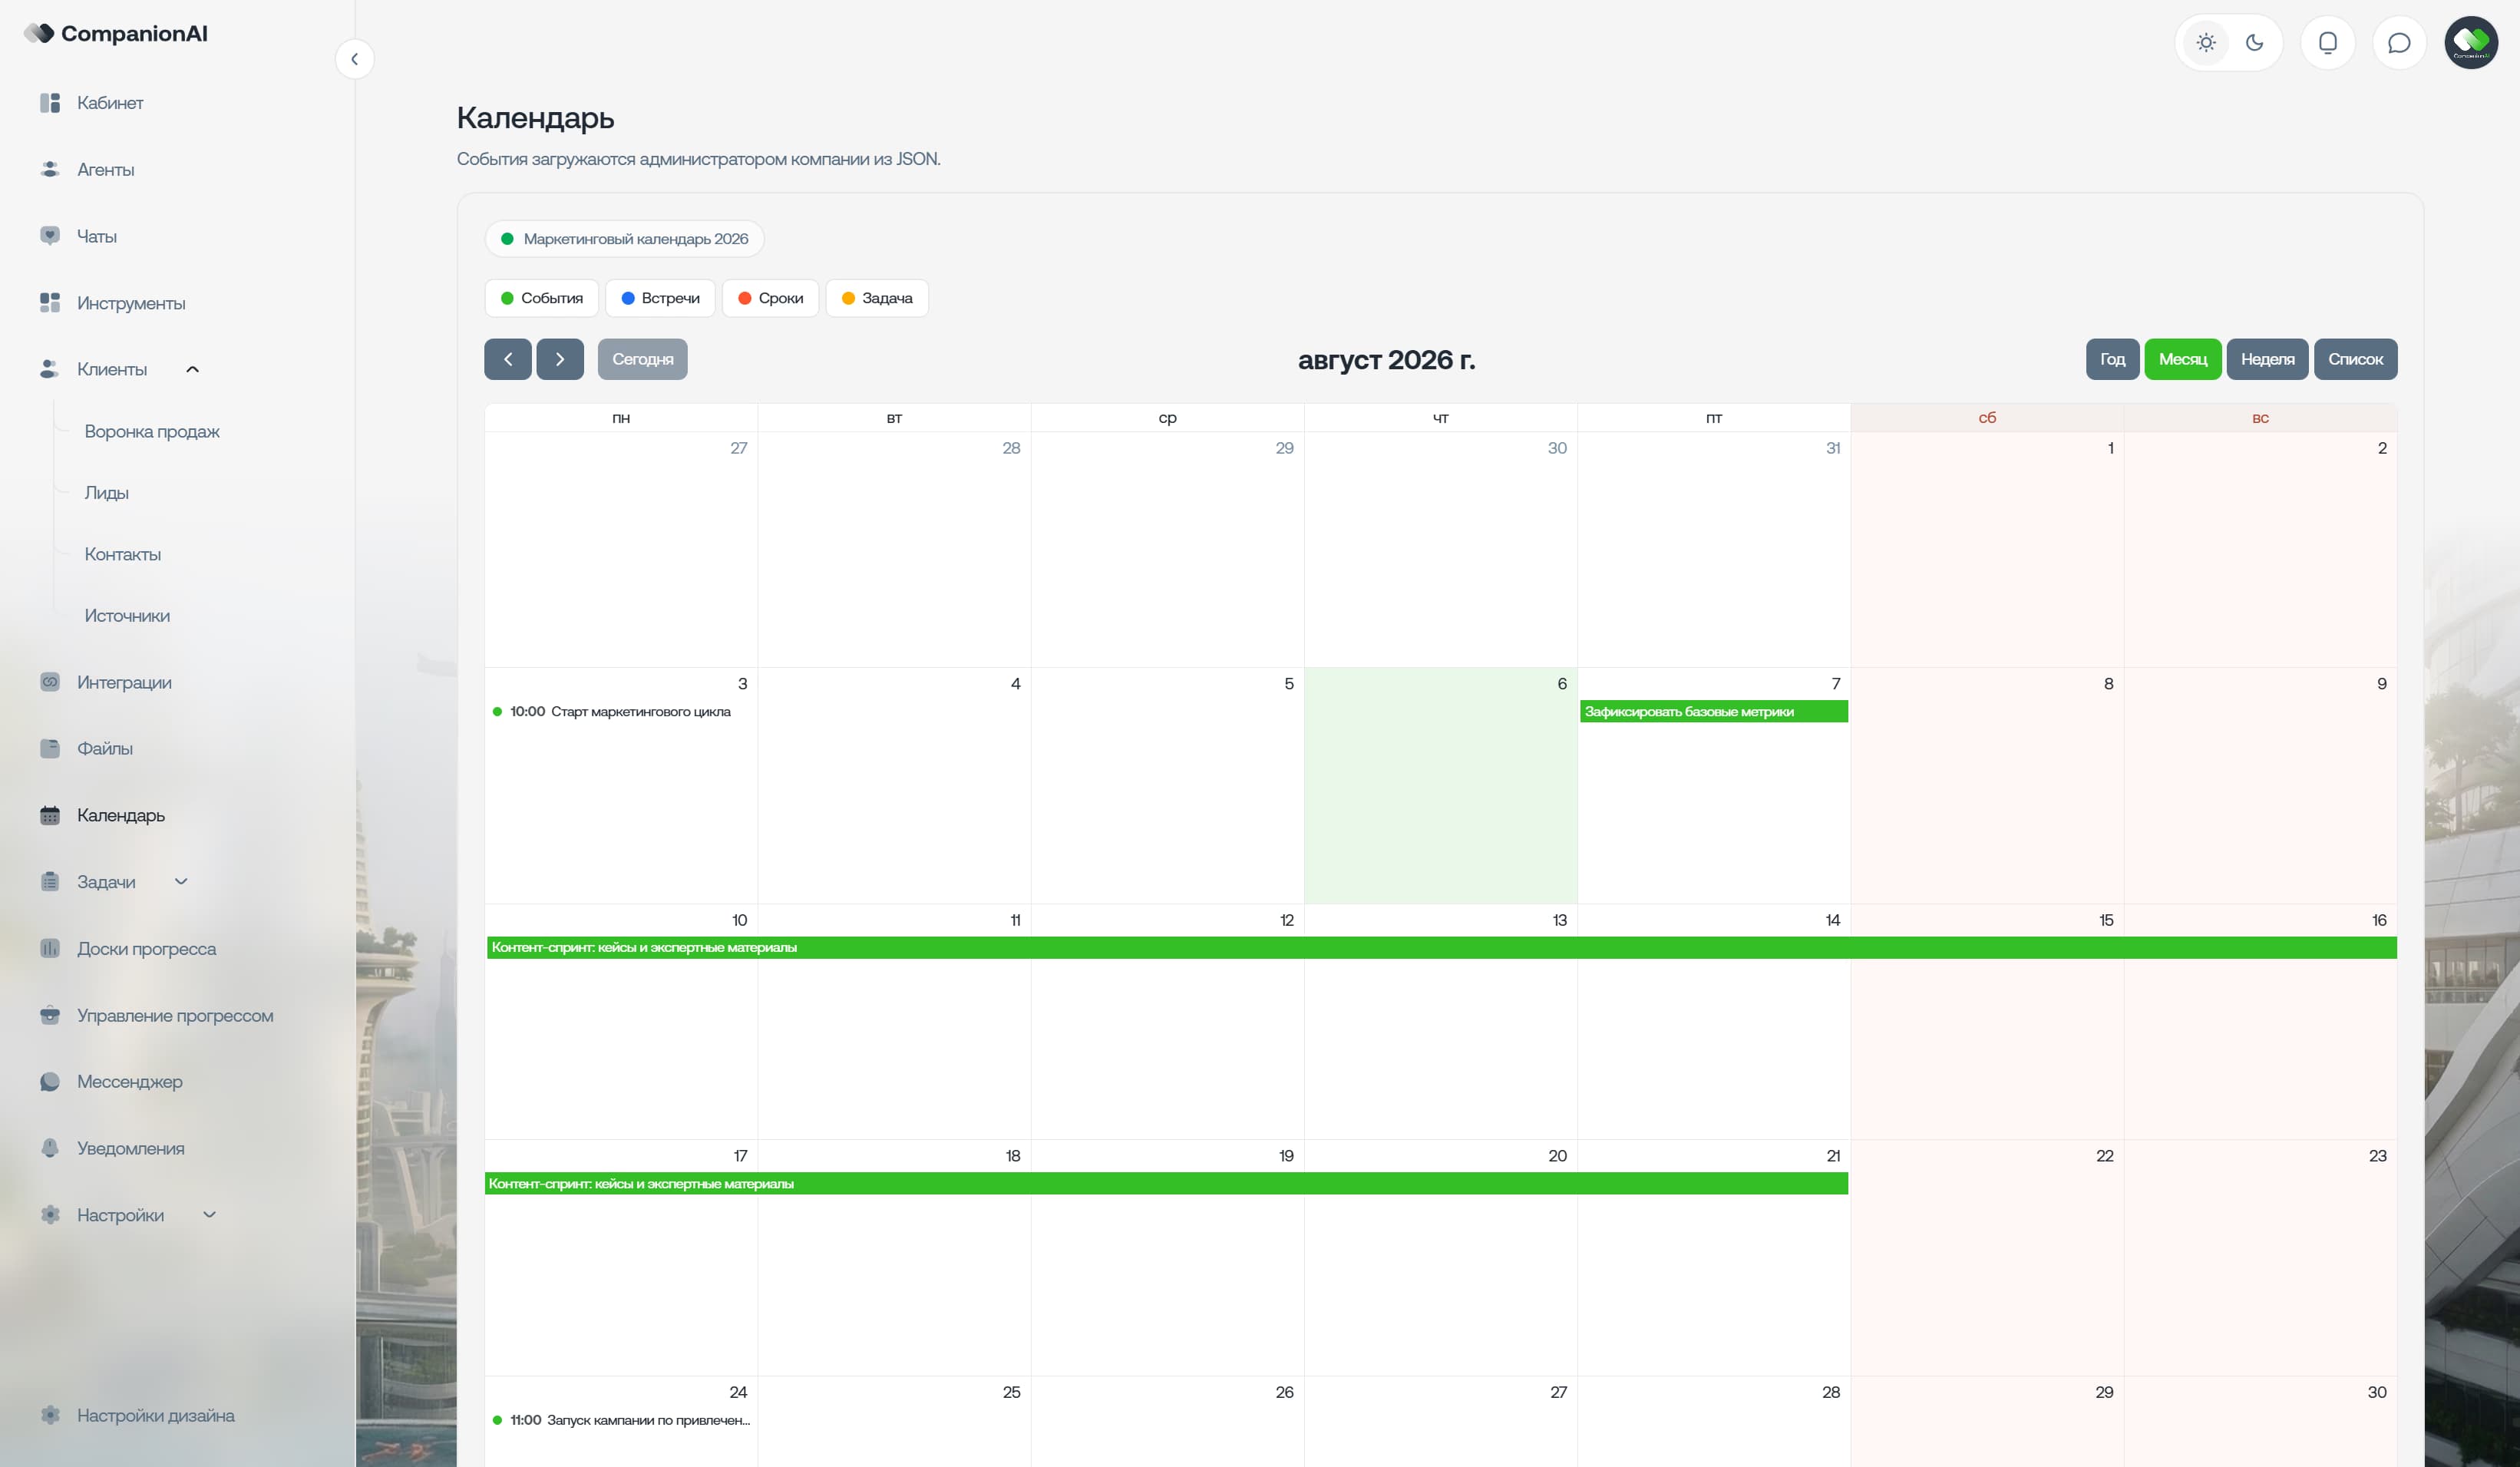Open Инструменты menu item
2520x1467 pixels.
coord(131,303)
